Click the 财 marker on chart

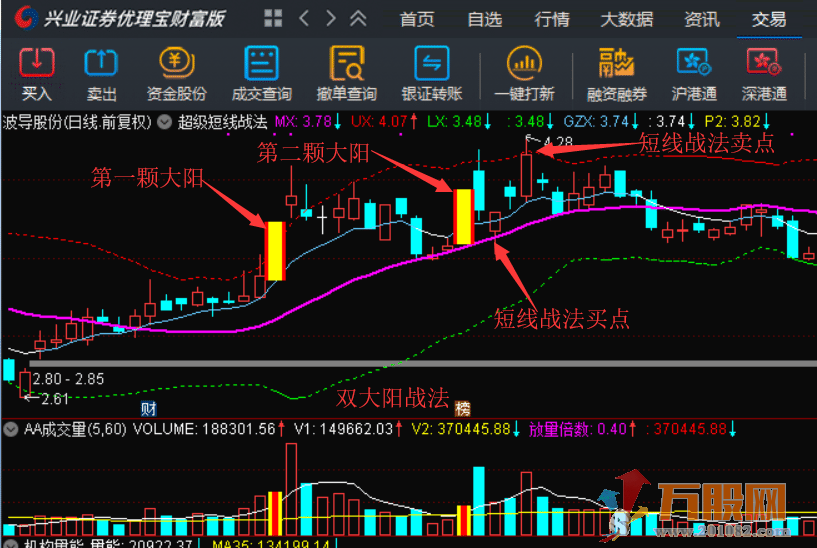148,409
